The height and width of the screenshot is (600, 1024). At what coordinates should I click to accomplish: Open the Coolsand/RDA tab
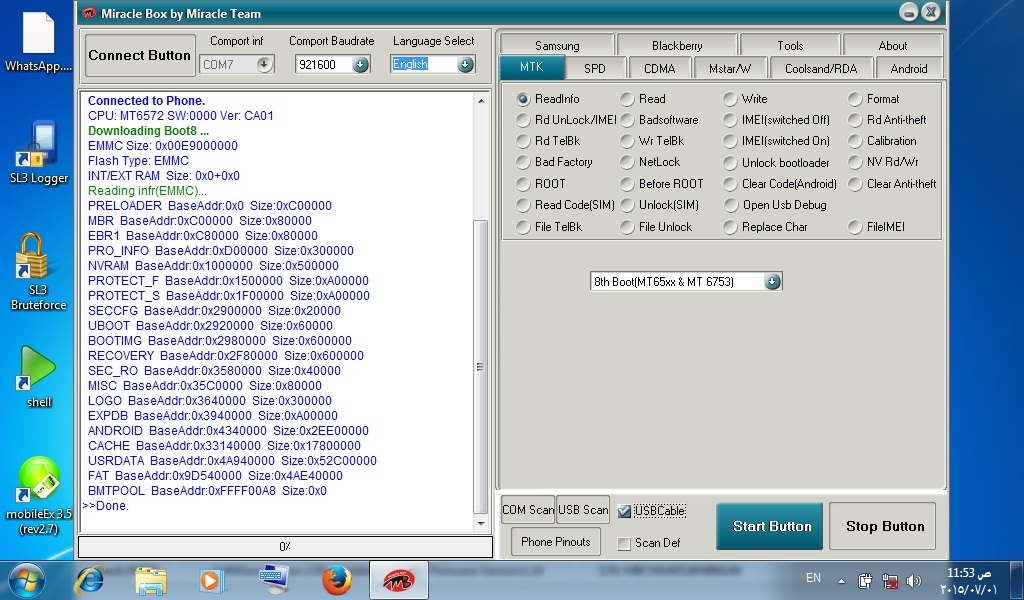(x=821, y=69)
